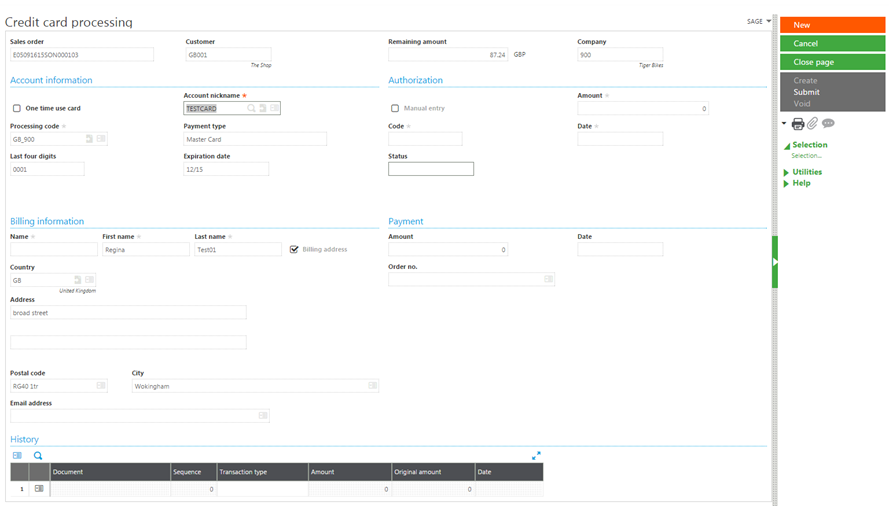Click the search icon in History section
Screen dimensions: 889x506
[x=38, y=455]
